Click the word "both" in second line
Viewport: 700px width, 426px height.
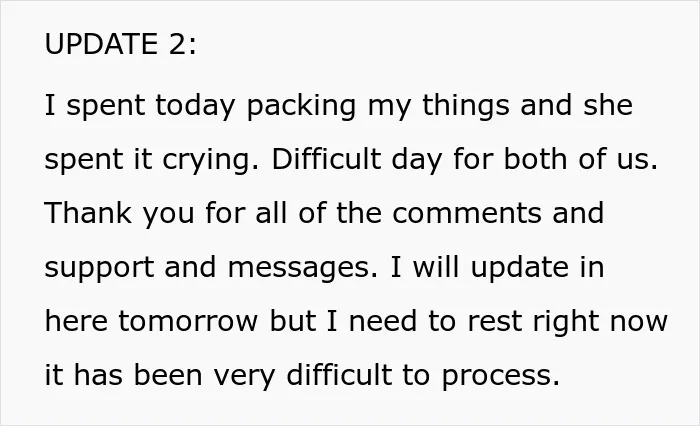click(x=535, y=159)
